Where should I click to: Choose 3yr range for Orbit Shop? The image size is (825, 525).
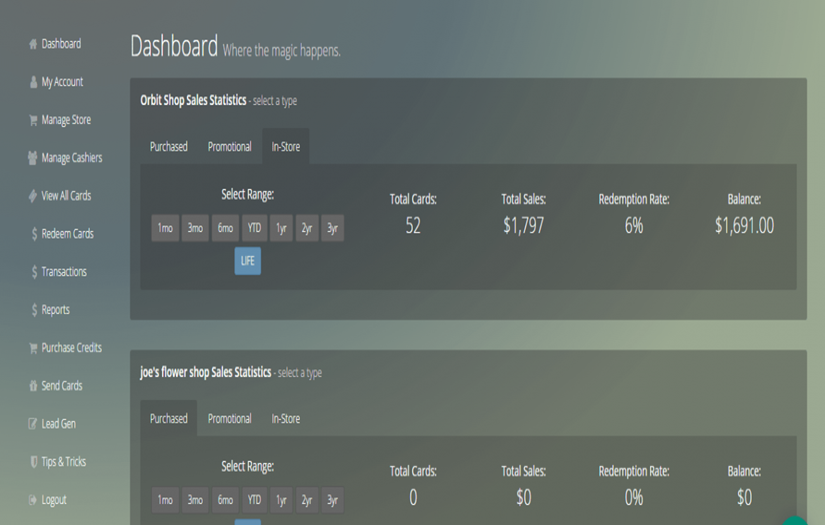[333, 228]
